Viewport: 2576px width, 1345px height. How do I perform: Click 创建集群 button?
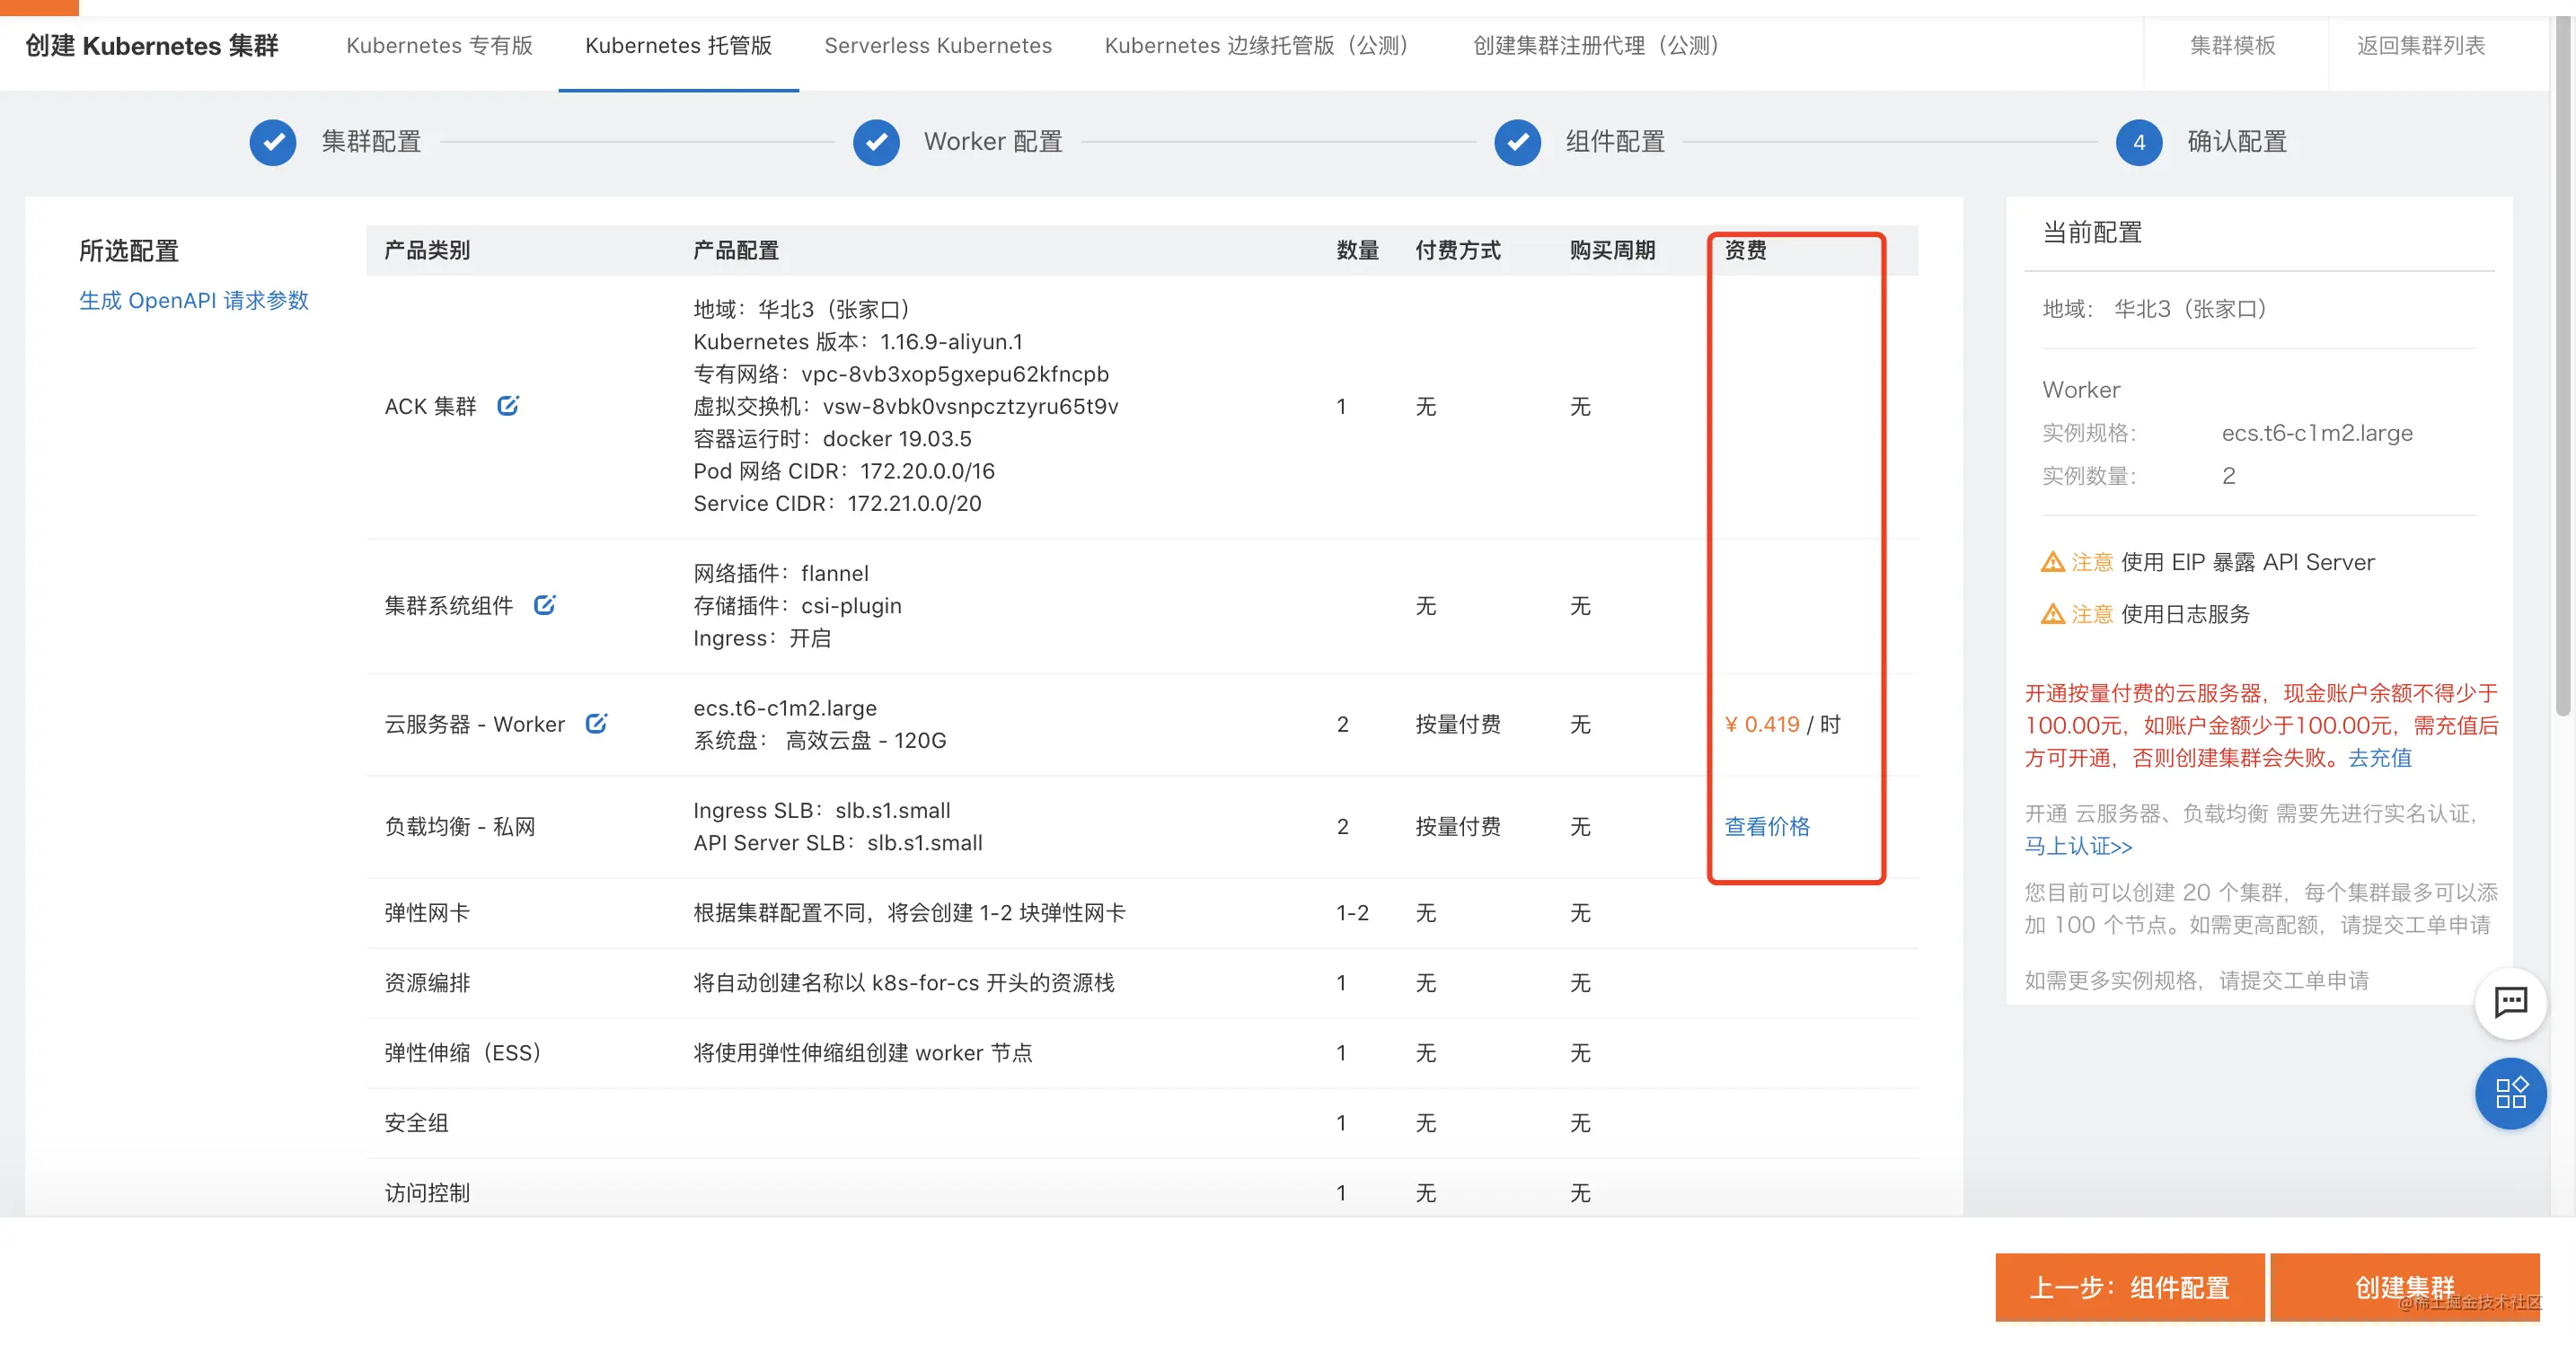pos(2405,1287)
